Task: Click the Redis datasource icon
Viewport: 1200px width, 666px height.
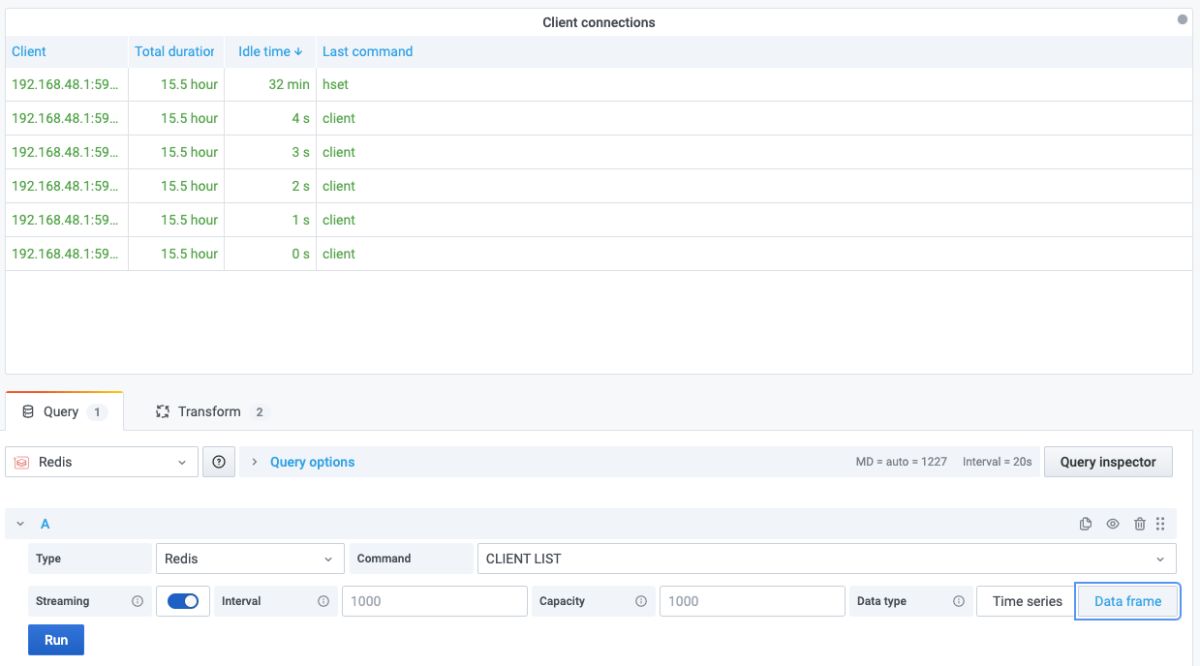Action: tap(22, 461)
